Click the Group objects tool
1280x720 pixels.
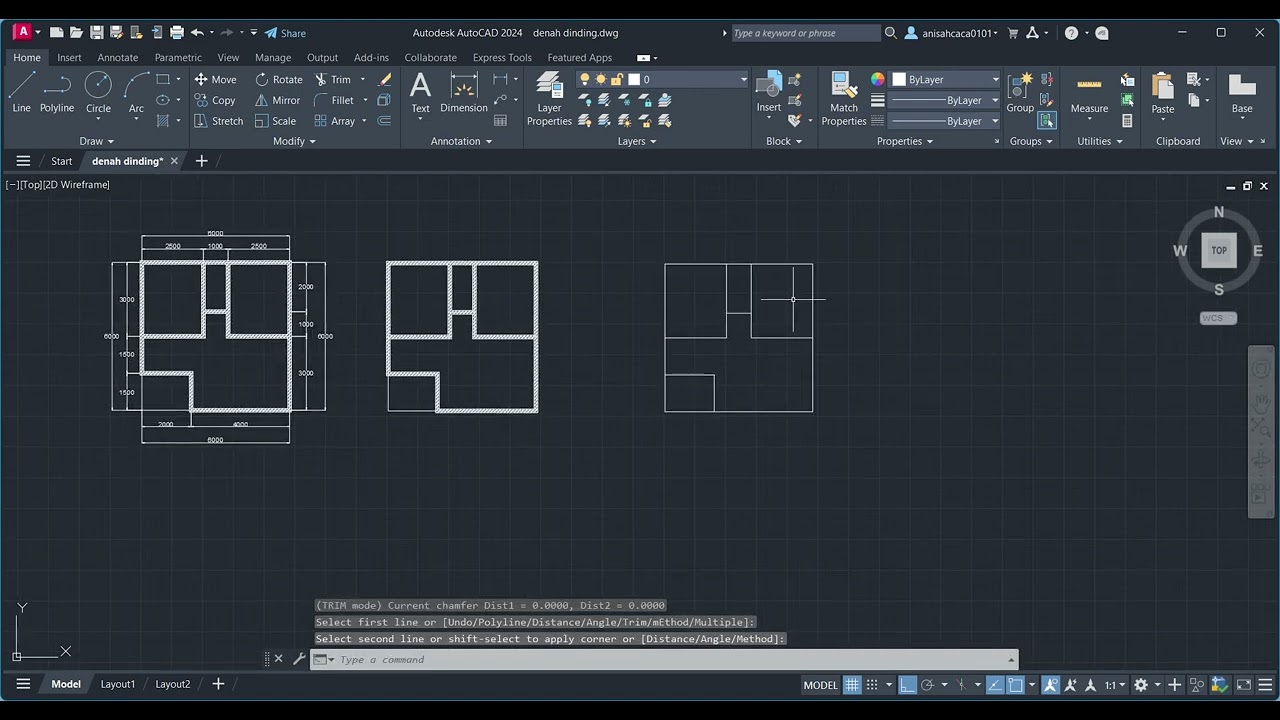click(x=1020, y=93)
